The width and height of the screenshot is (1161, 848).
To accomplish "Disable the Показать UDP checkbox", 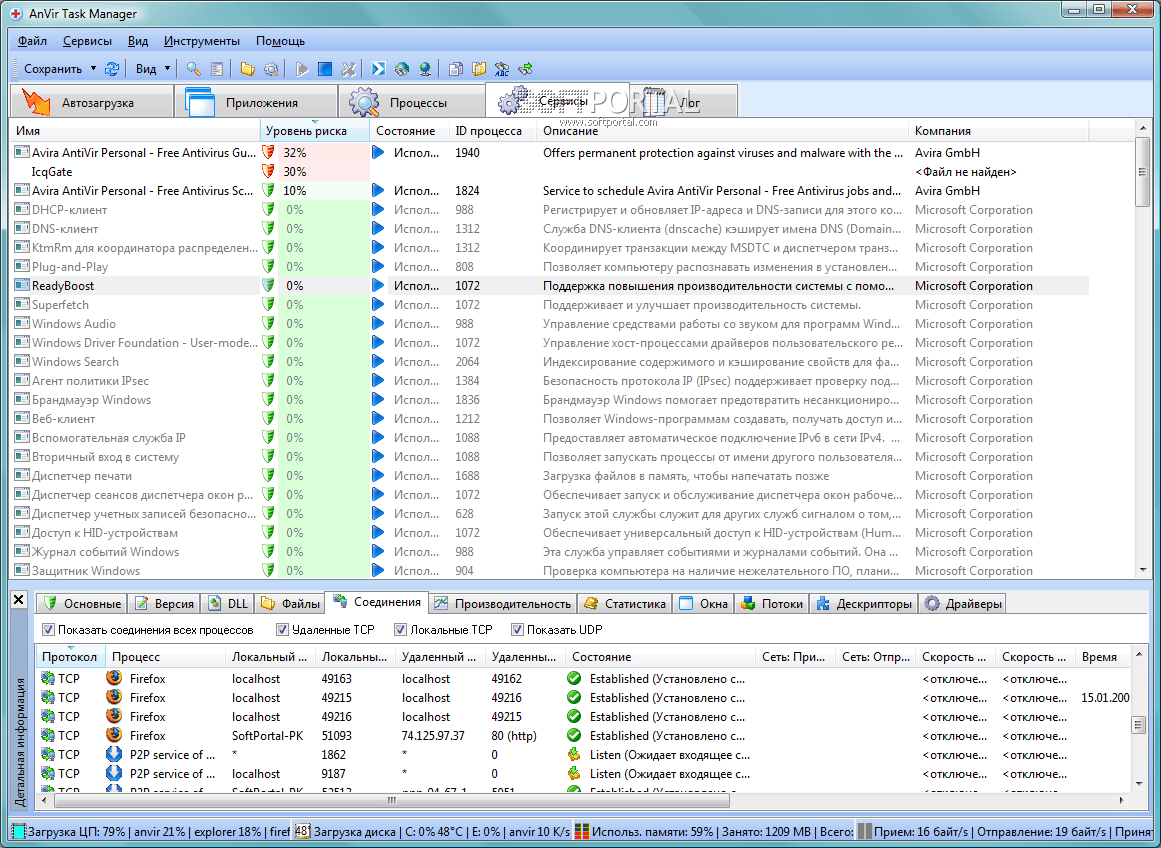I will tap(517, 630).
